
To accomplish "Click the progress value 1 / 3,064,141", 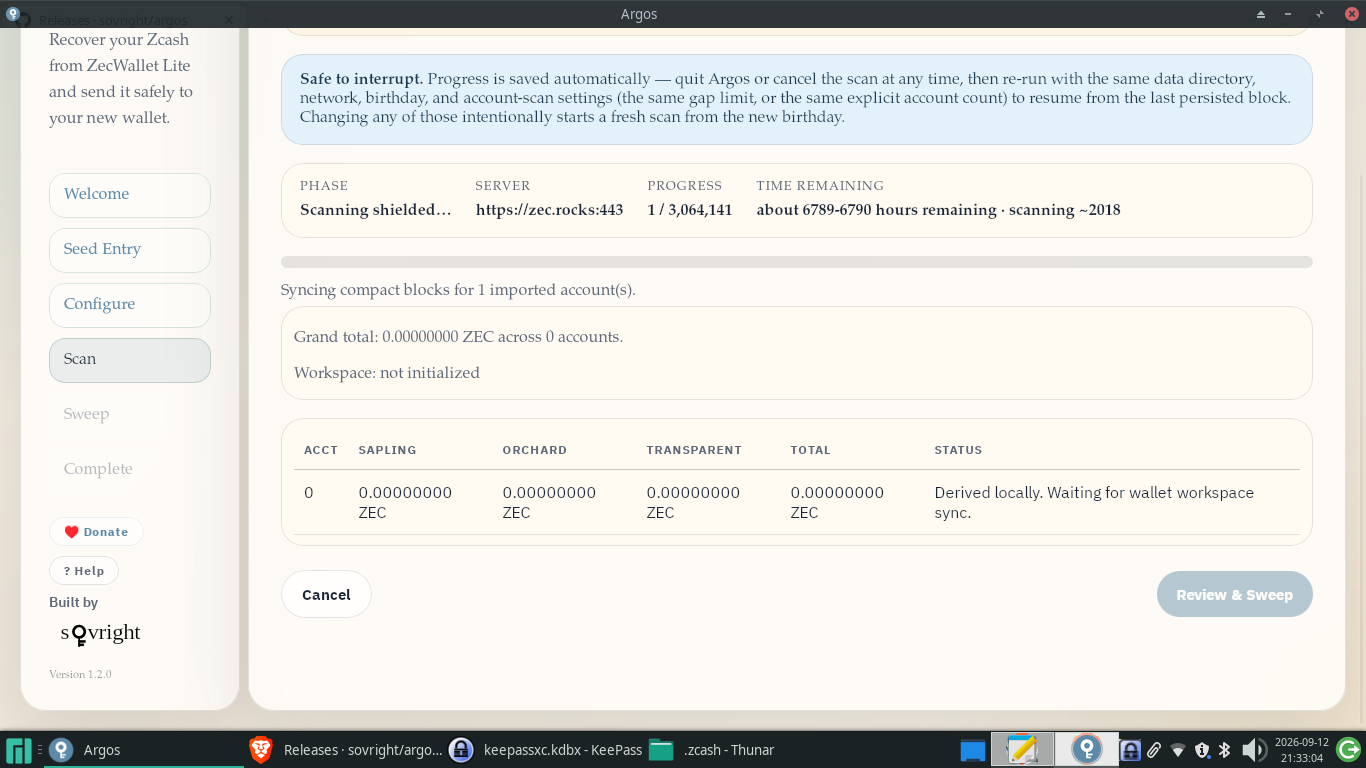I will point(689,210).
